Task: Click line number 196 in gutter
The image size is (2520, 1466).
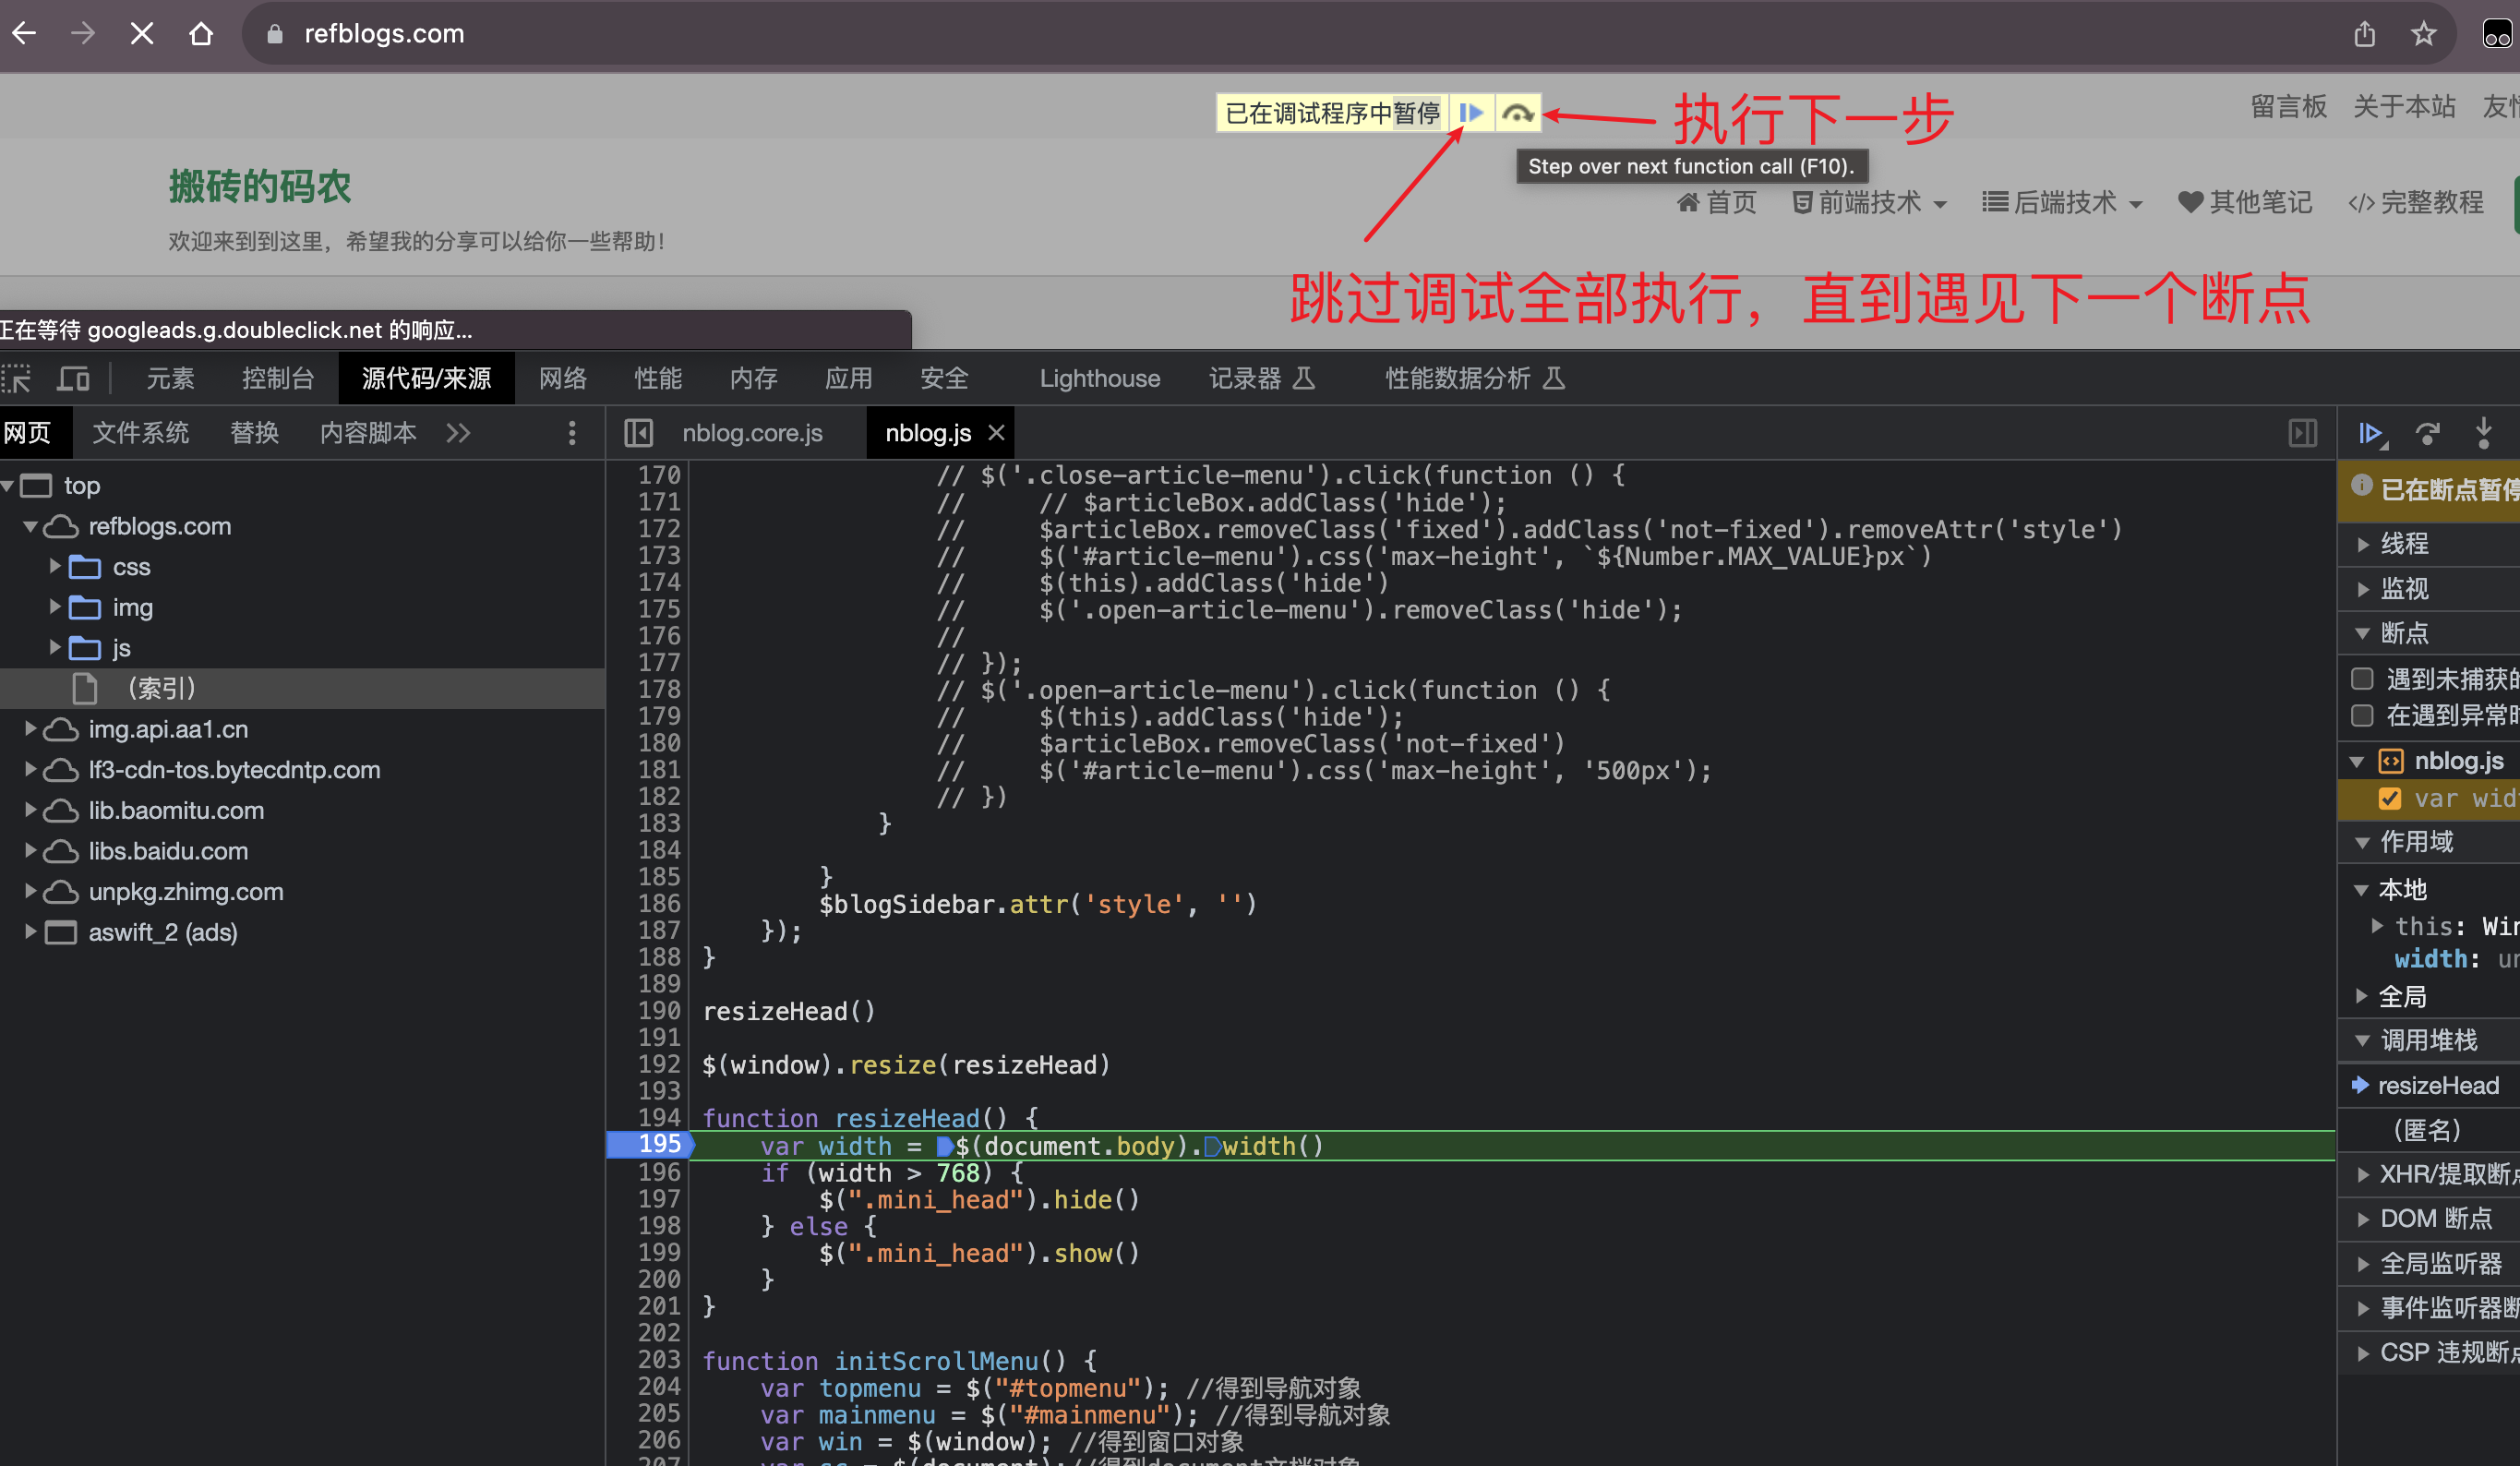Action: [659, 1172]
